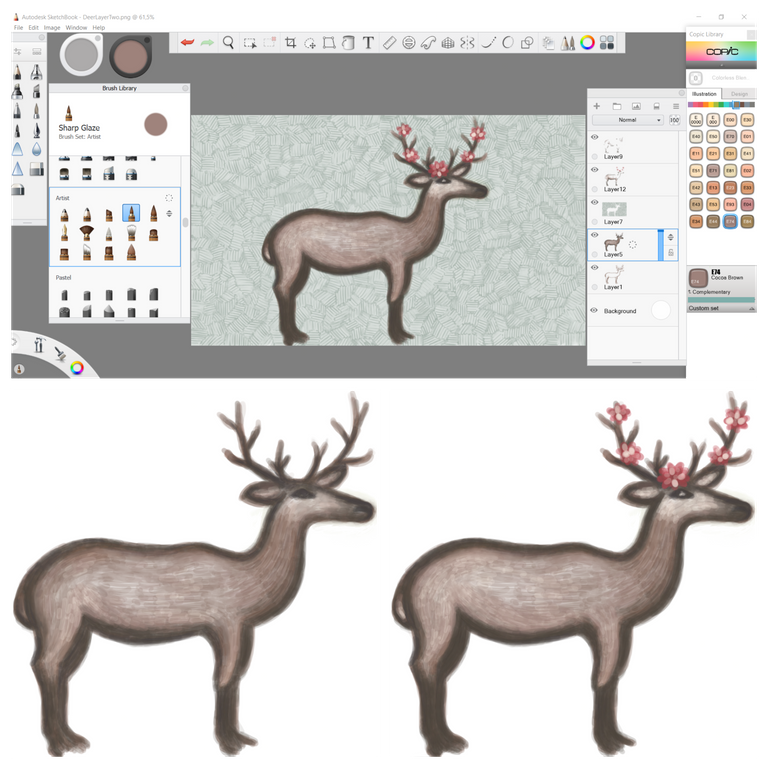Open the Image menu

52,27
